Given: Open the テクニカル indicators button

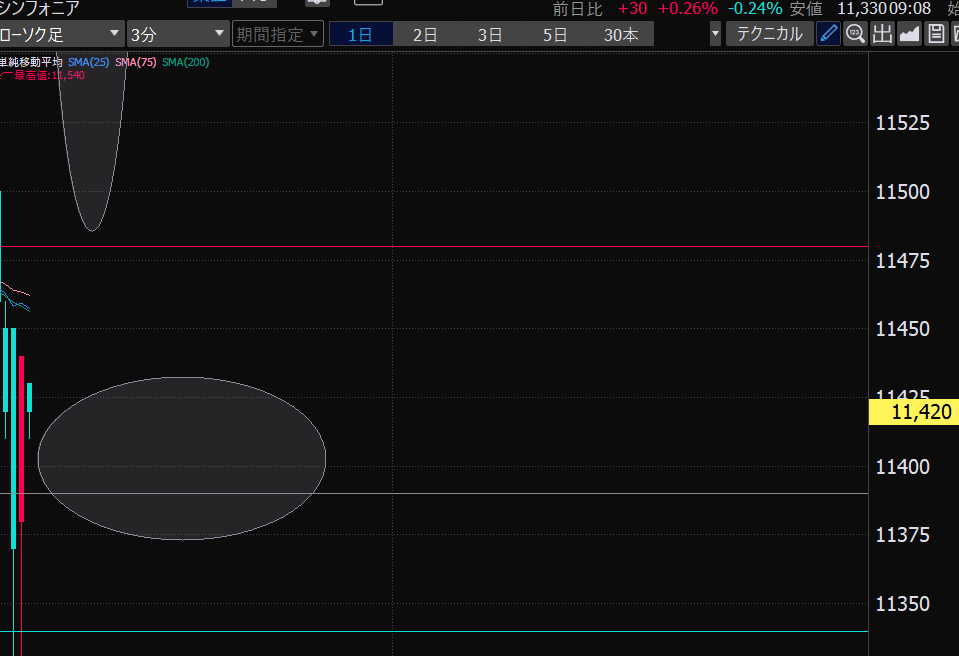Looking at the screenshot, I should [x=769, y=34].
